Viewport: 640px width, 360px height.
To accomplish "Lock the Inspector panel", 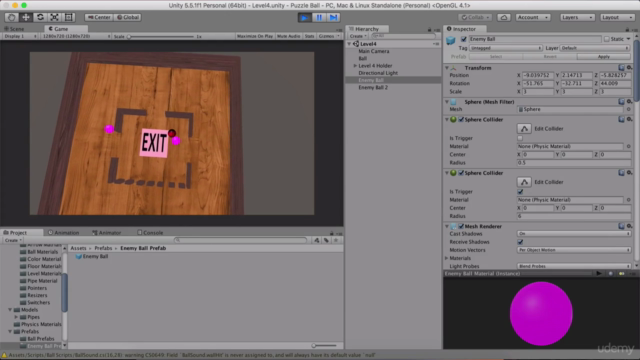I will (x=627, y=29).
